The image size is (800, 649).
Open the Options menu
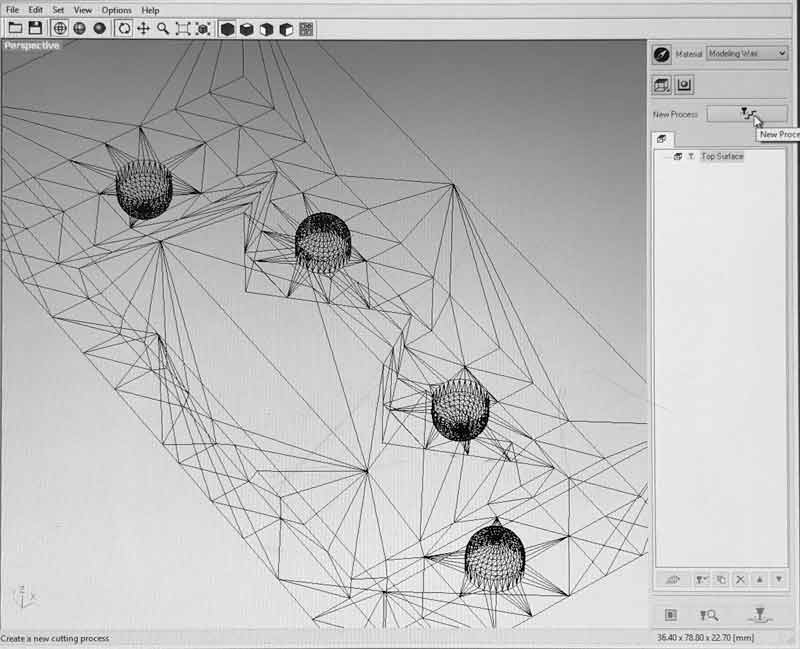coord(116,10)
